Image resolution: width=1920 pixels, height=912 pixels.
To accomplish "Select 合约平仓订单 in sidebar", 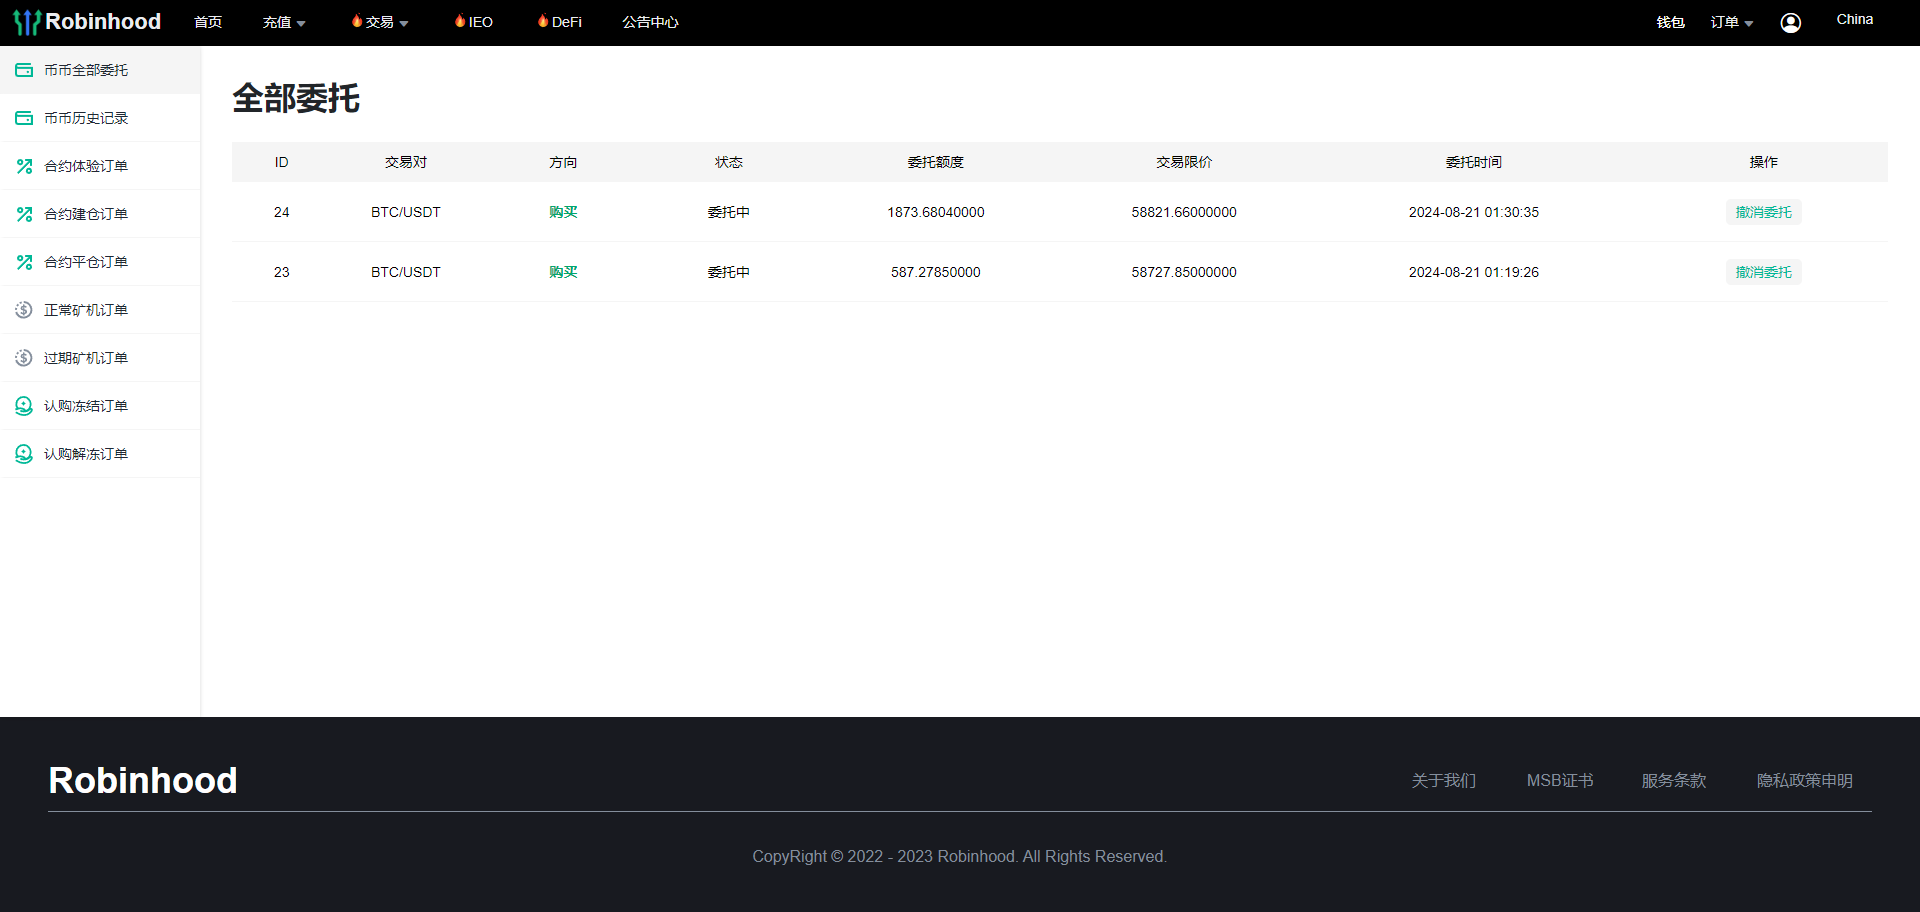I will coord(100,262).
